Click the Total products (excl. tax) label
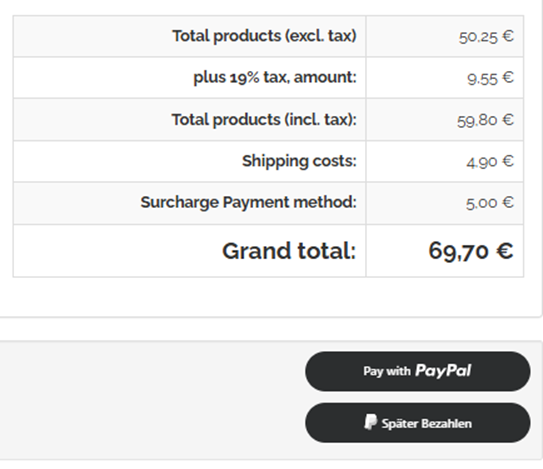The image size is (543, 469). tap(265, 36)
